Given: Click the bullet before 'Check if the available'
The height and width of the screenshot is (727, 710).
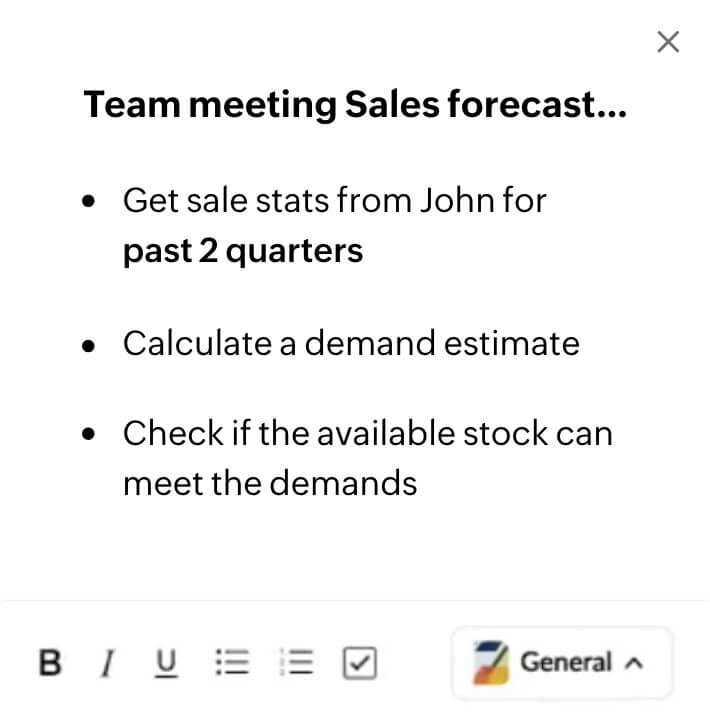Looking at the screenshot, I should coord(90,435).
